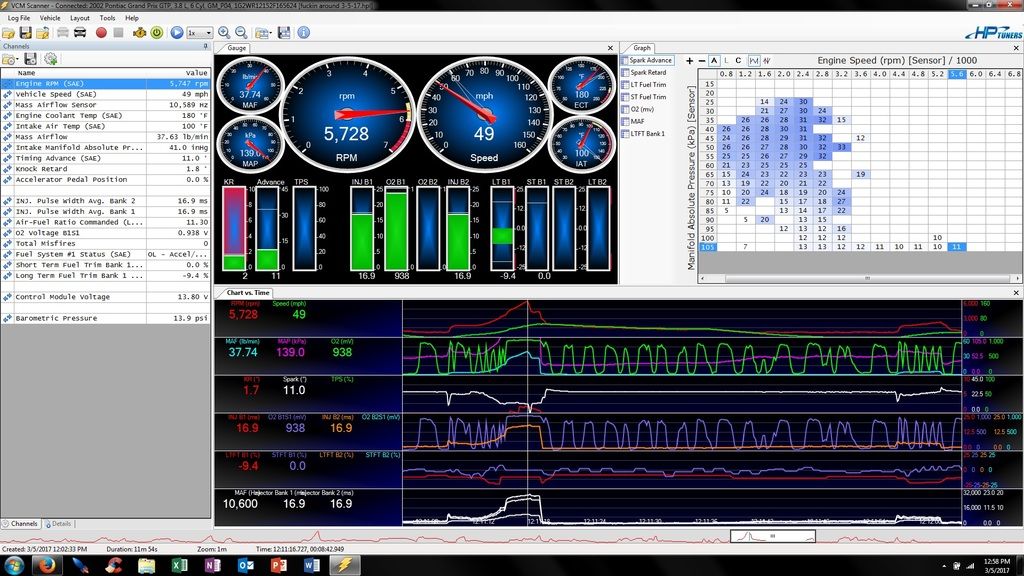
Task: Select the Vehicle Speed (SAE) channel
Action: pyautogui.click(x=105, y=94)
